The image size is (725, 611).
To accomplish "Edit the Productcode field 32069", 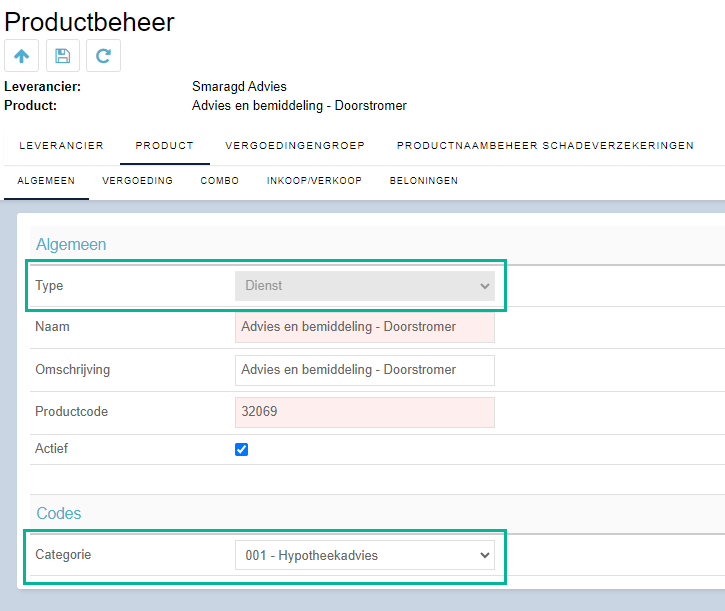I will coord(365,412).
